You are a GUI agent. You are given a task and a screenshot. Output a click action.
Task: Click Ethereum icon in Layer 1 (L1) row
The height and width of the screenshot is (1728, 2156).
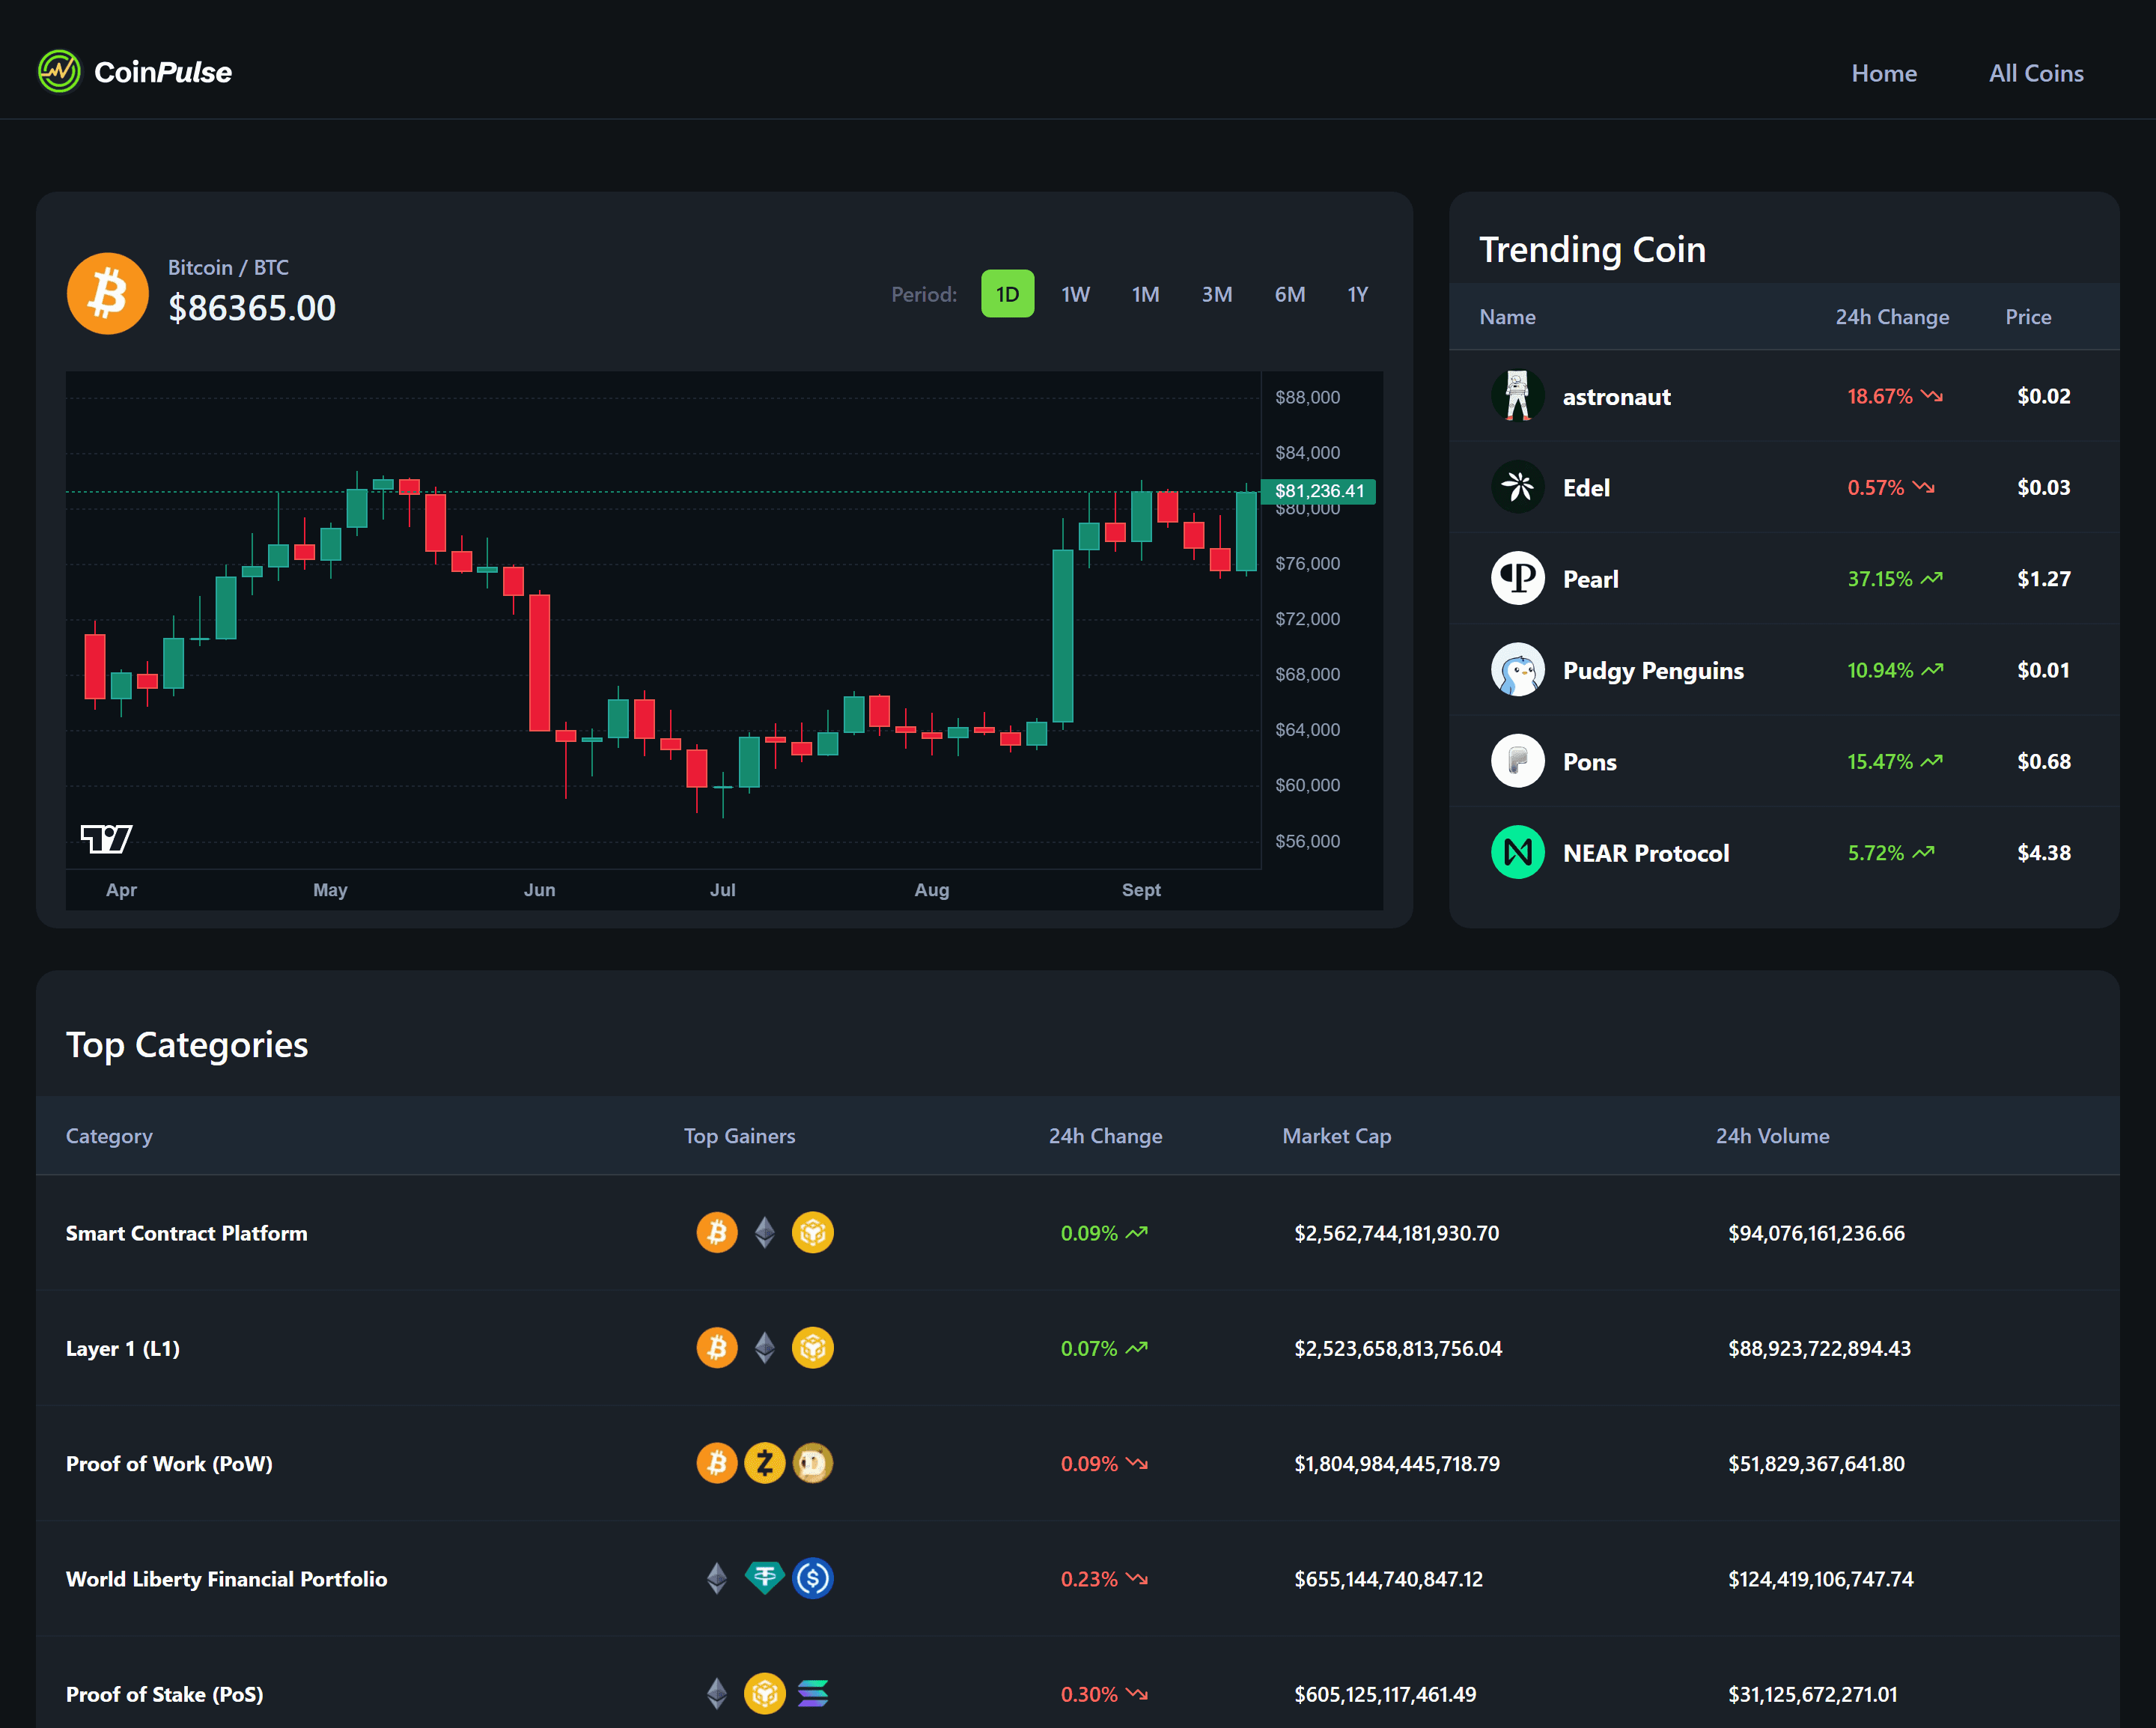(765, 1348)
